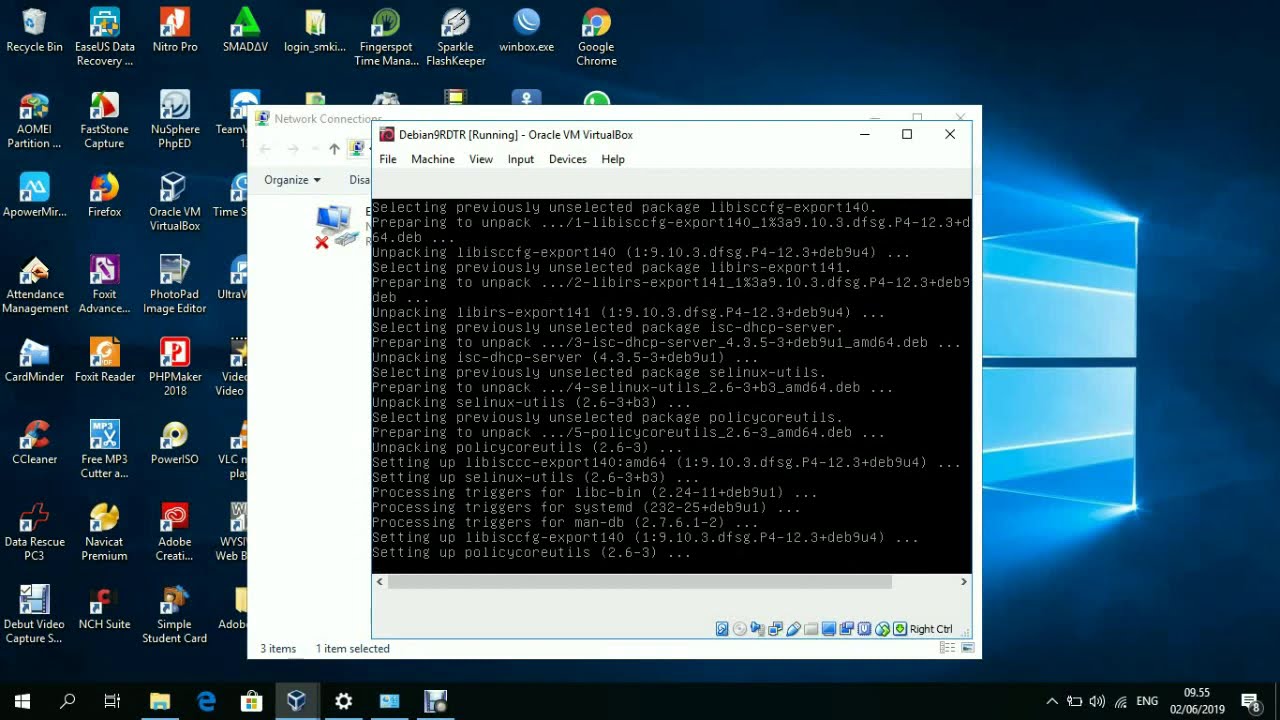Click the Right Ctrl host key label

pos(931,629)
